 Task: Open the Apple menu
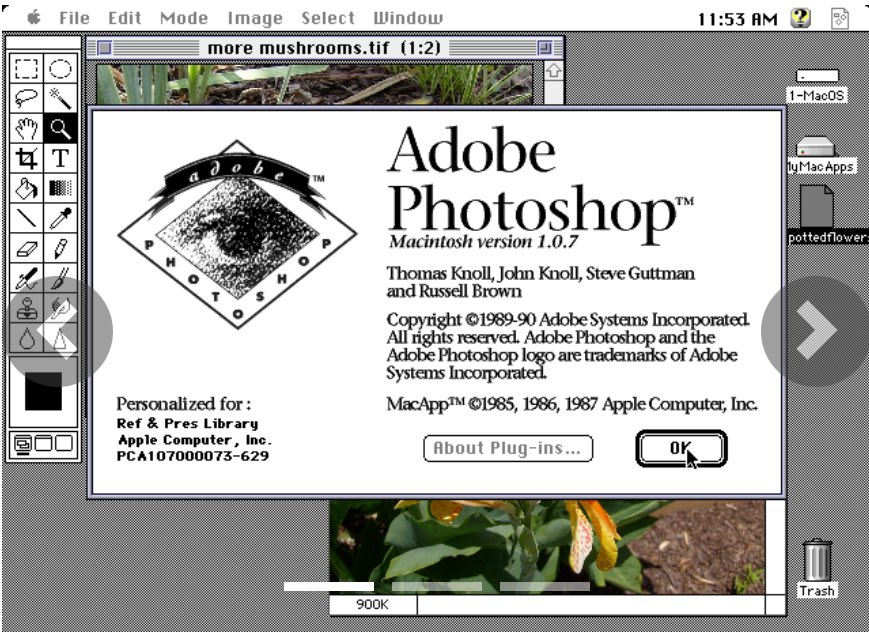point(34,18)
